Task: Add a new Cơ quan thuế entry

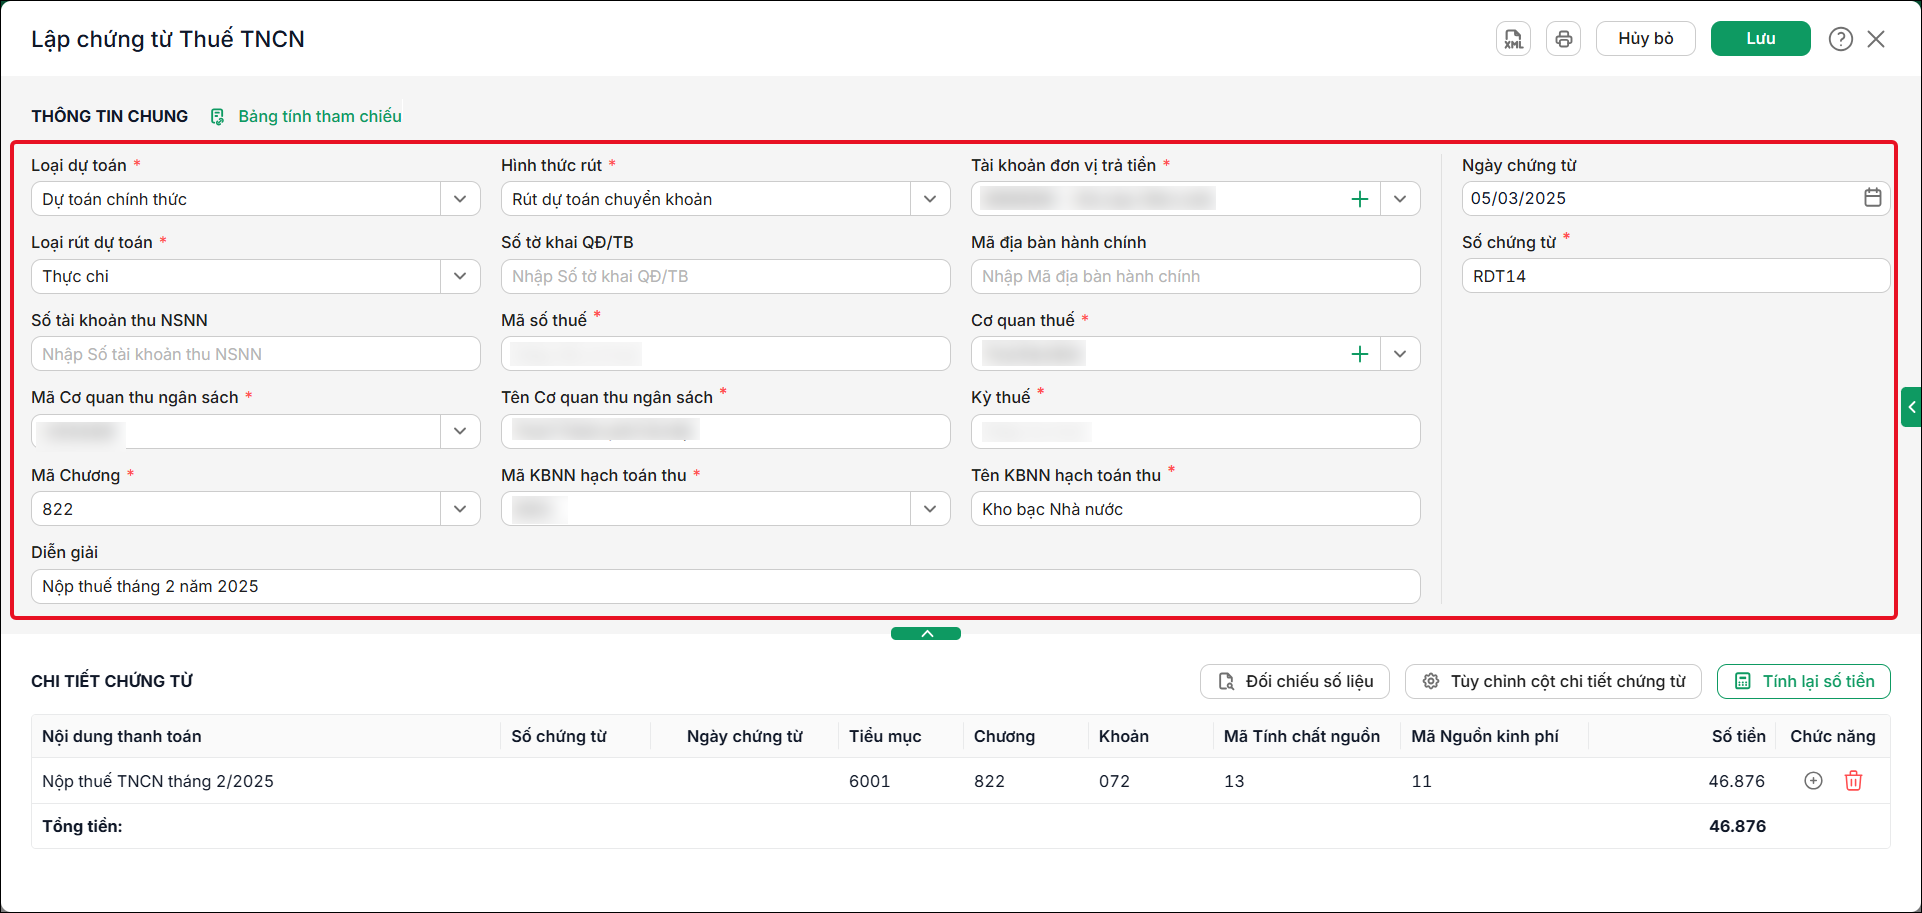Action: click(x=1359, y=354)
